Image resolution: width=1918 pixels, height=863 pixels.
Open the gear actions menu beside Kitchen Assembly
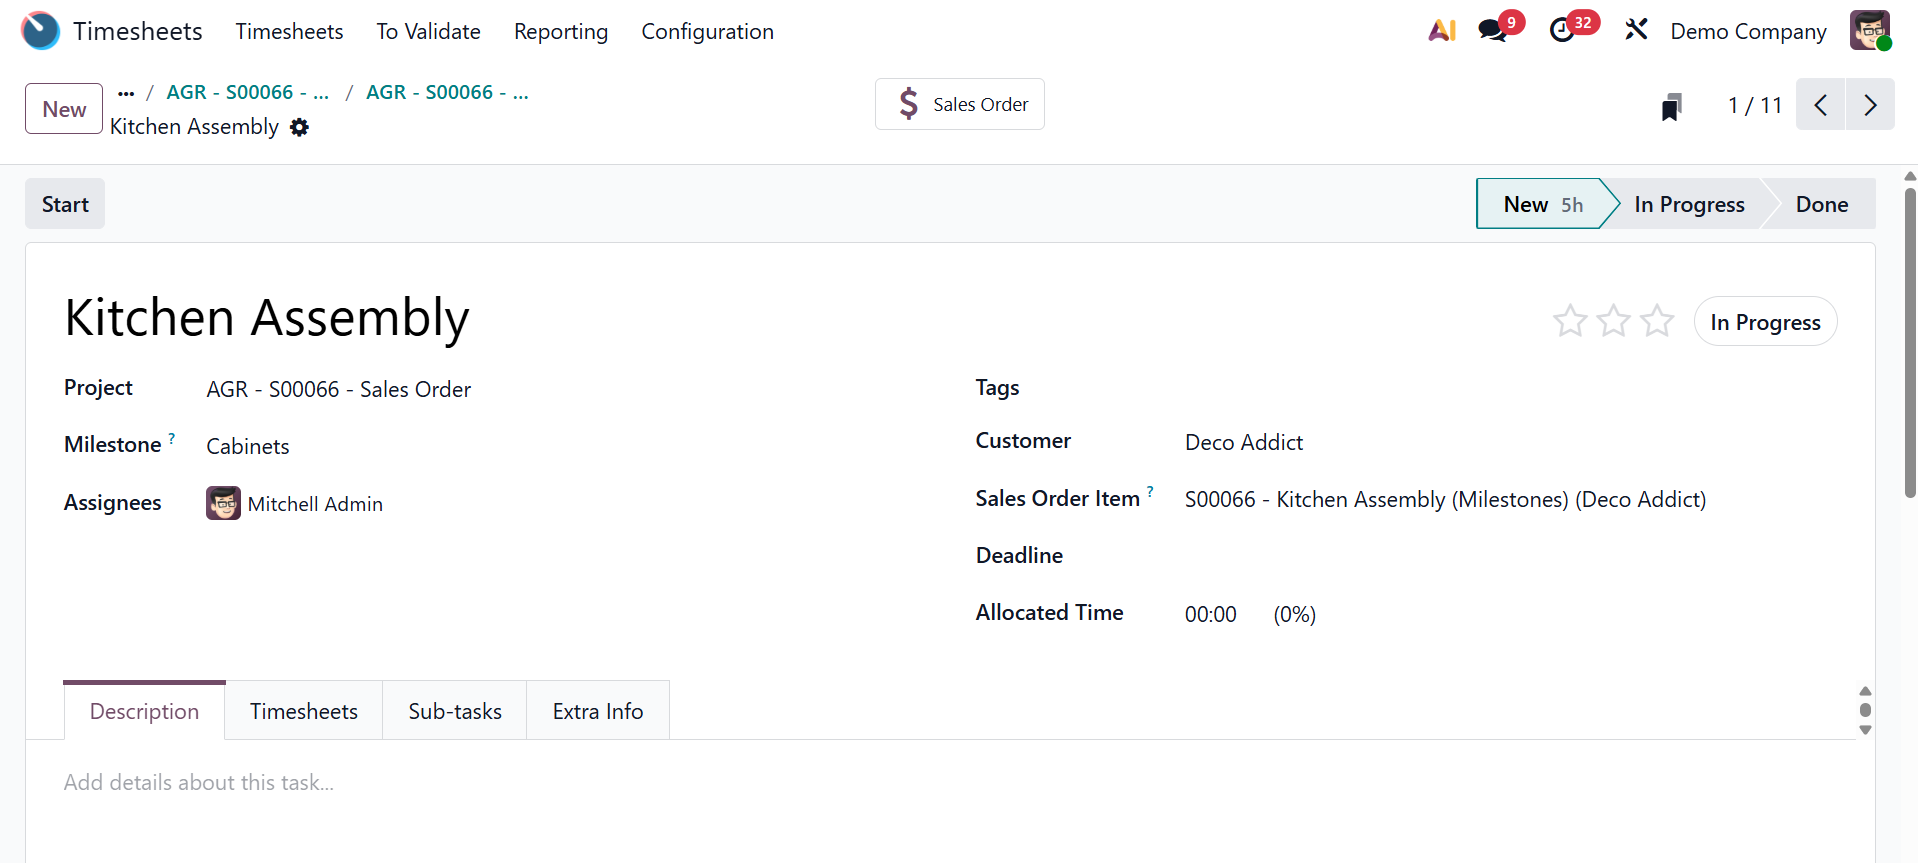pos(300,128)
